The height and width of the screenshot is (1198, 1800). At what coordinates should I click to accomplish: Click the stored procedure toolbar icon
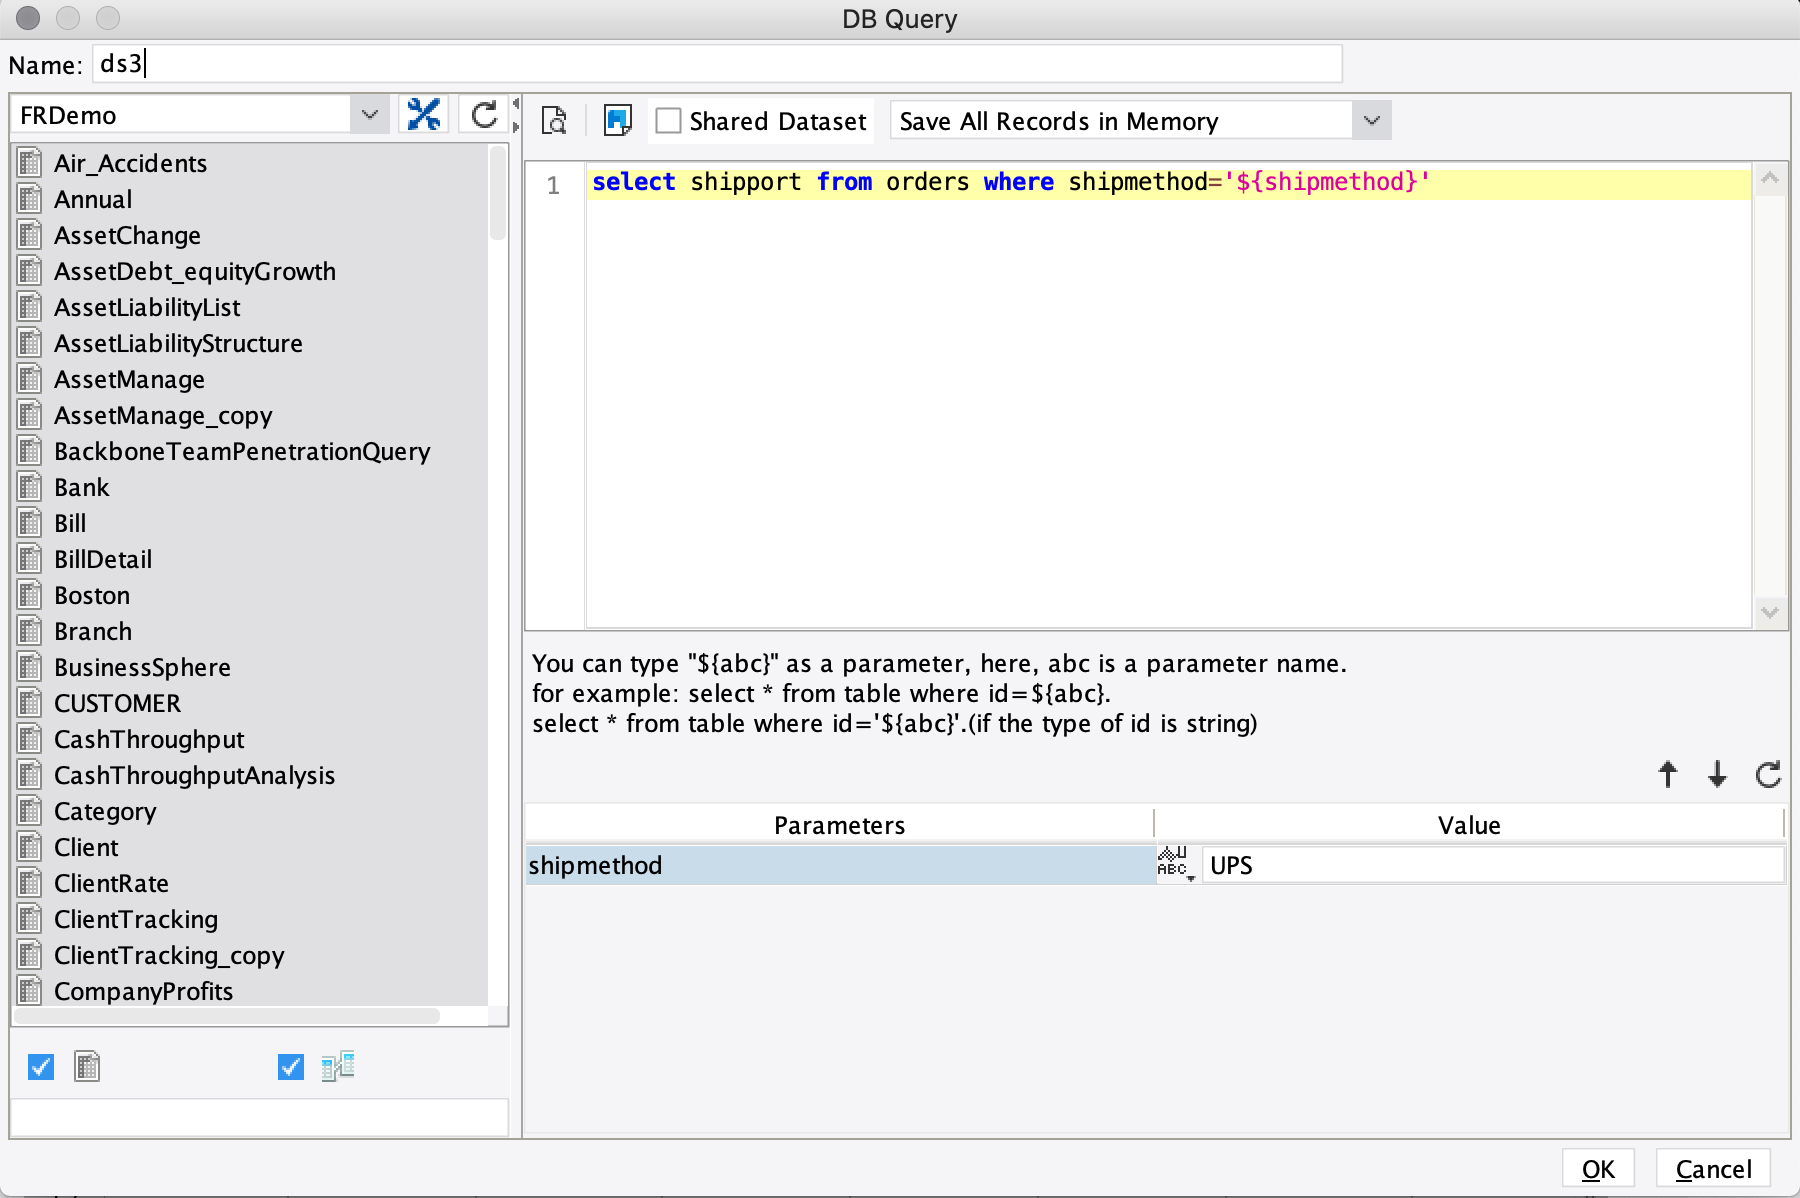pos(618,121)
